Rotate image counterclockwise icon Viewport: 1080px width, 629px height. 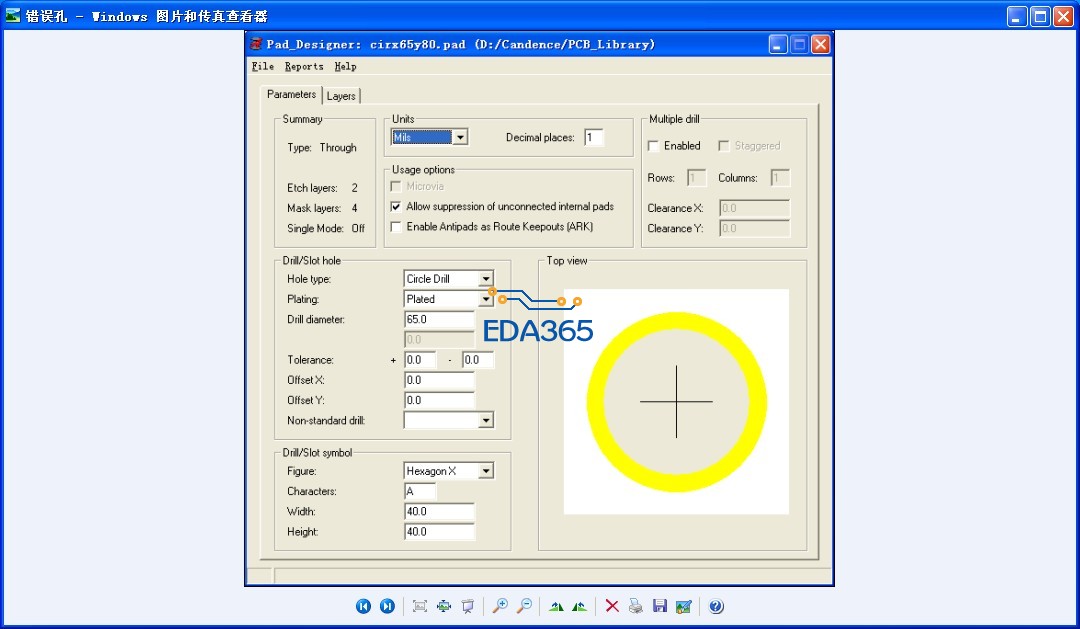pyautogui.click(x=579, y=606)
